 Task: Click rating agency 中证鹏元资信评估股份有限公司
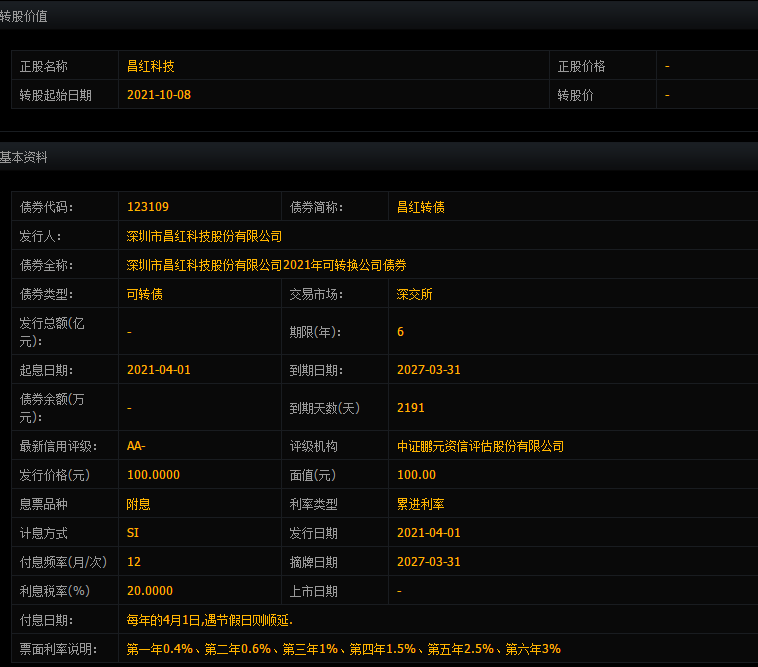point(481,446)
